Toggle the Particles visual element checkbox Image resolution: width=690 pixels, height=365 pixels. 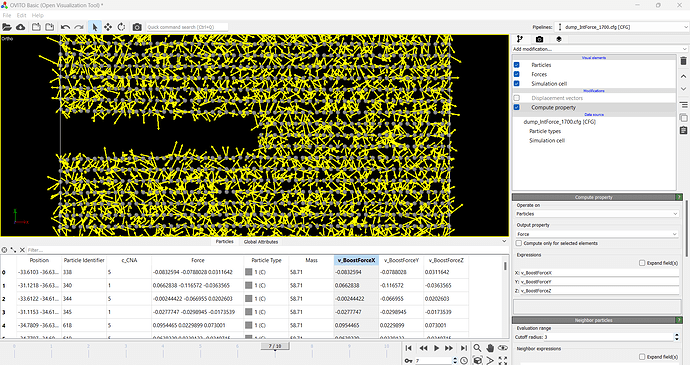[517, 65]
